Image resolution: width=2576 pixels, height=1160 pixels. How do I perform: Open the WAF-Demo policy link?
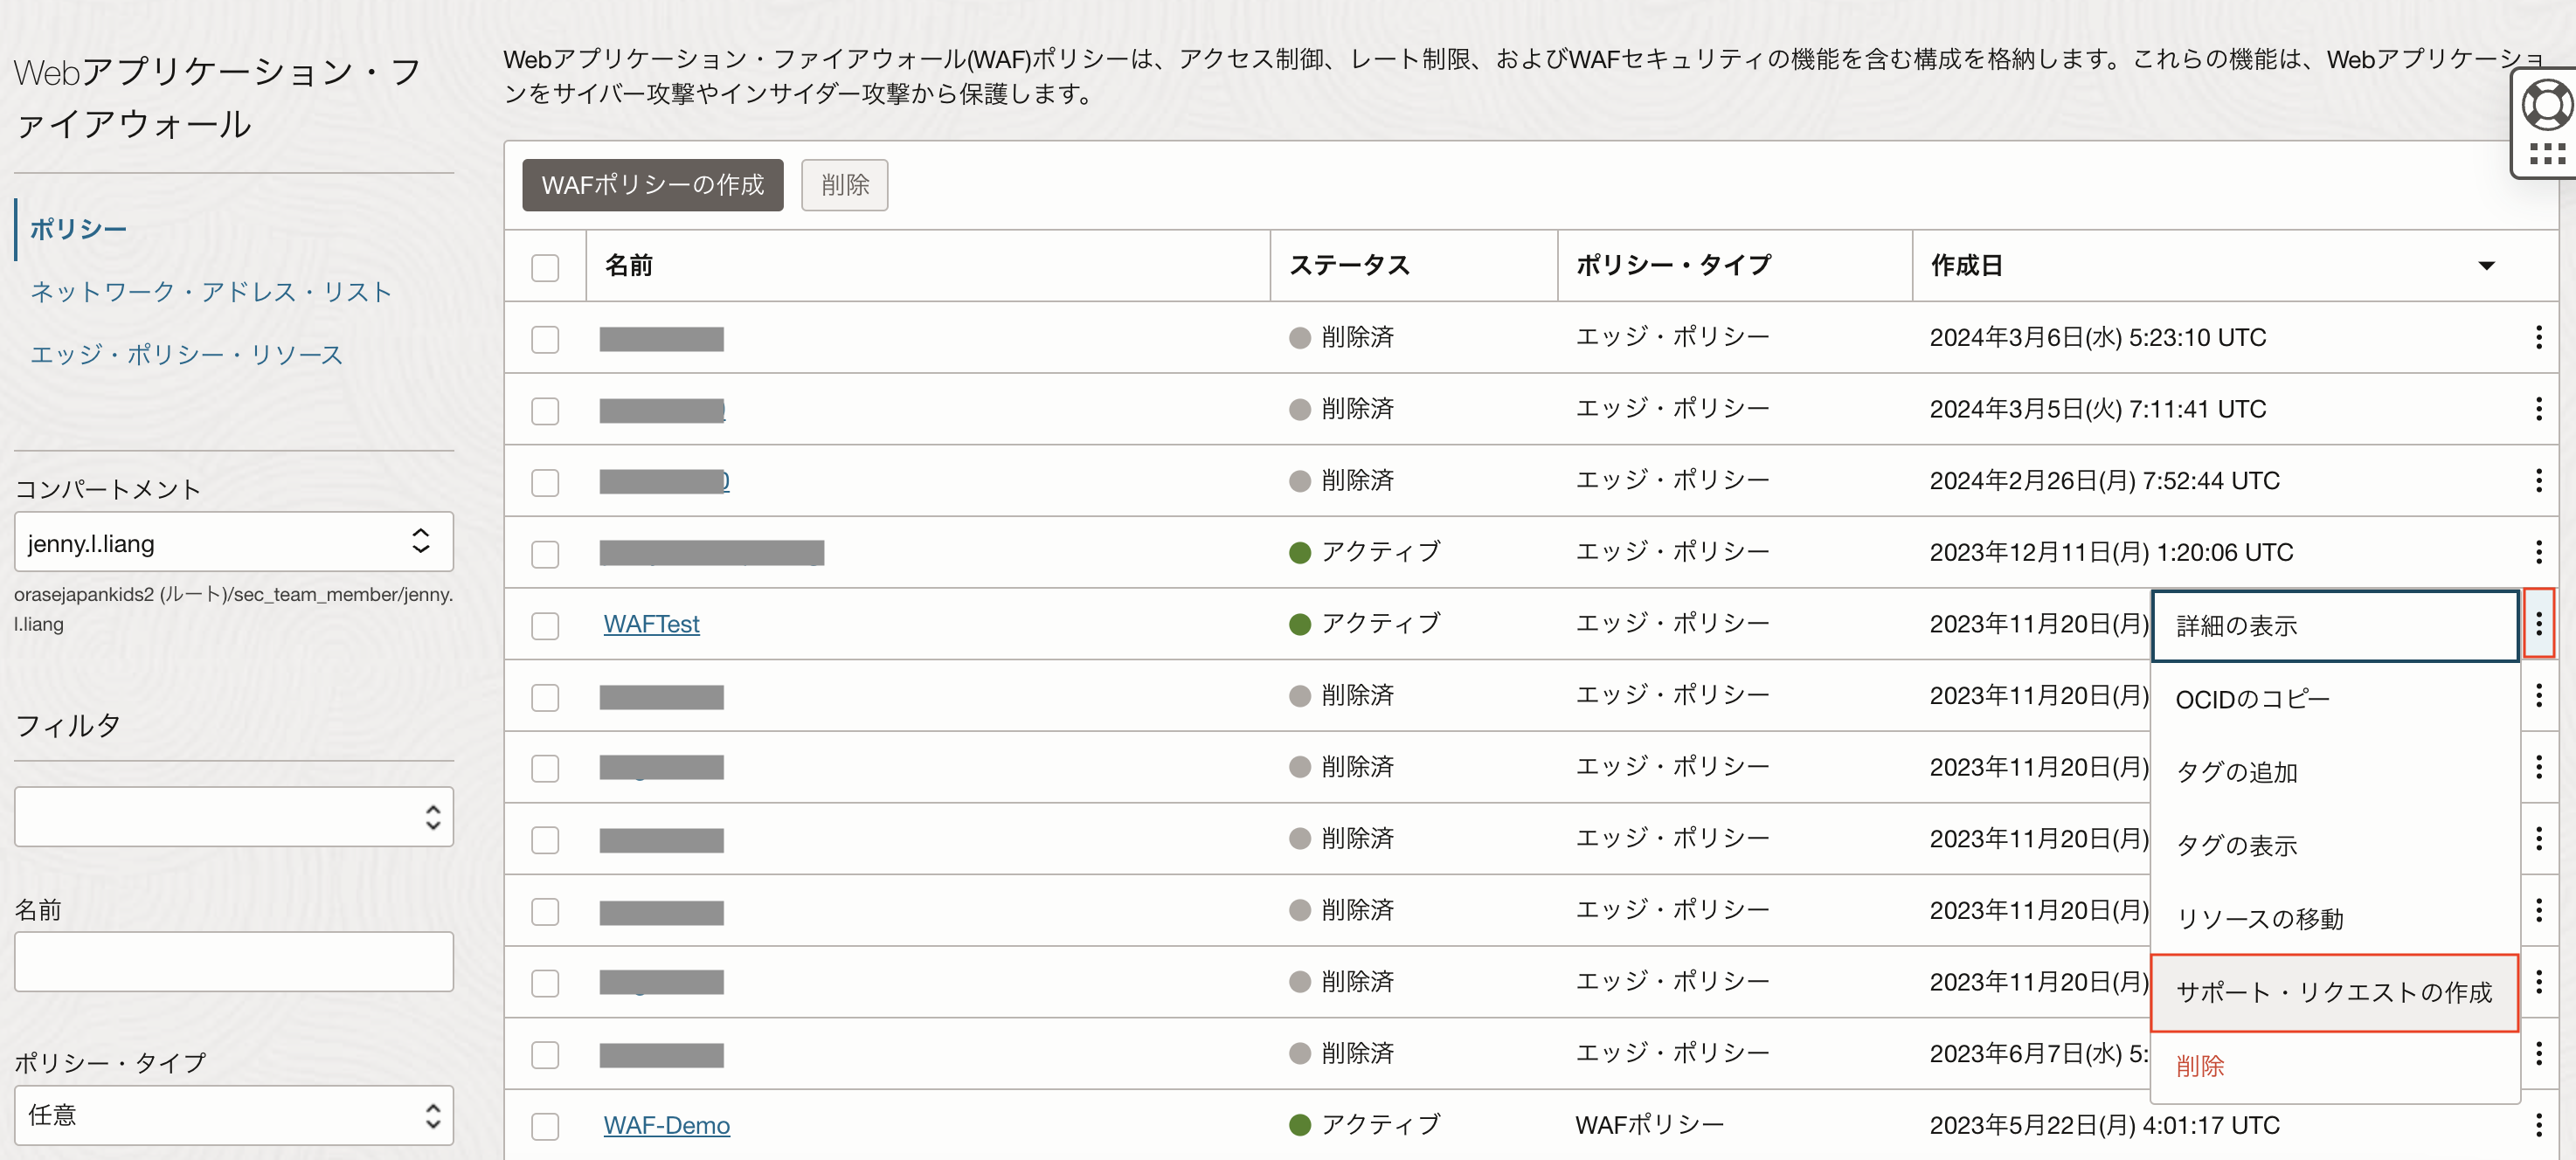(666, 1125)
